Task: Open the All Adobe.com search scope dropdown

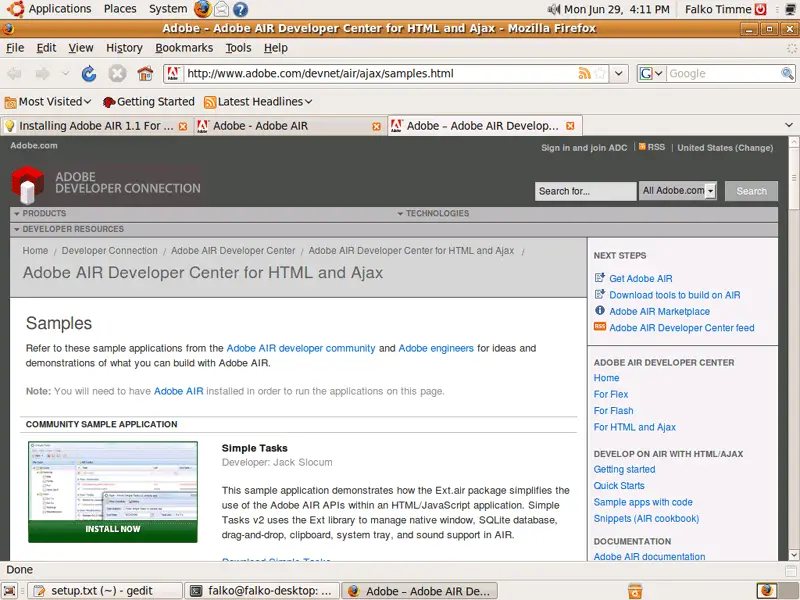Action: point(678,191)
